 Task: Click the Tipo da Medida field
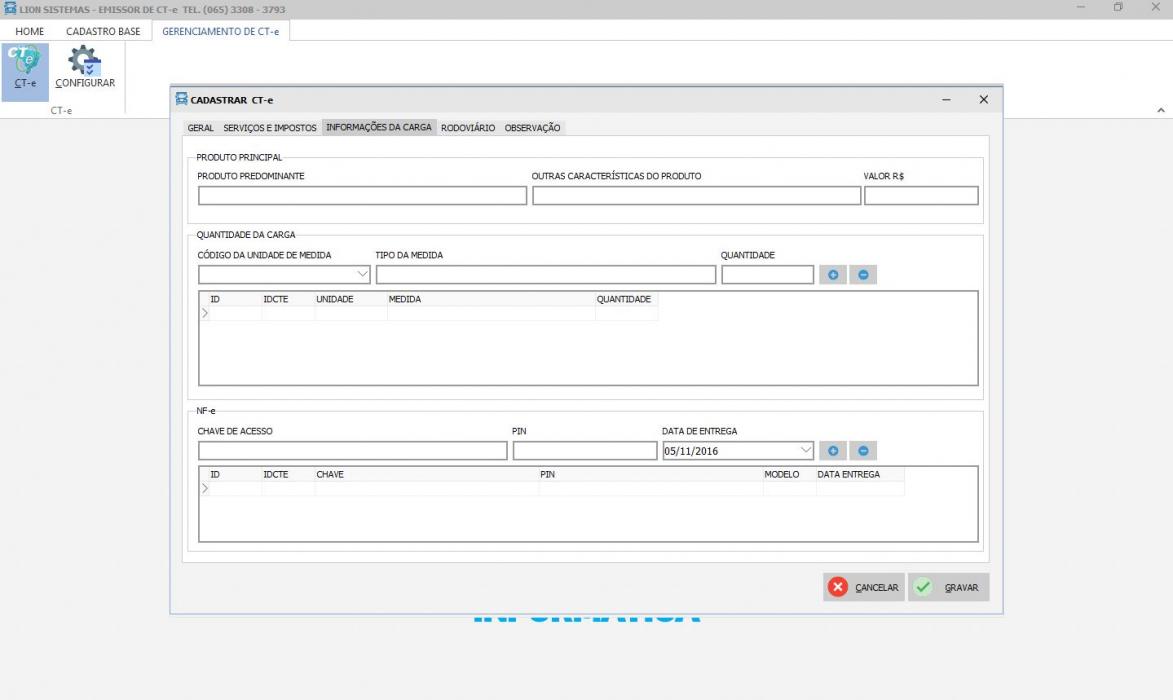[x=545, y=274]
